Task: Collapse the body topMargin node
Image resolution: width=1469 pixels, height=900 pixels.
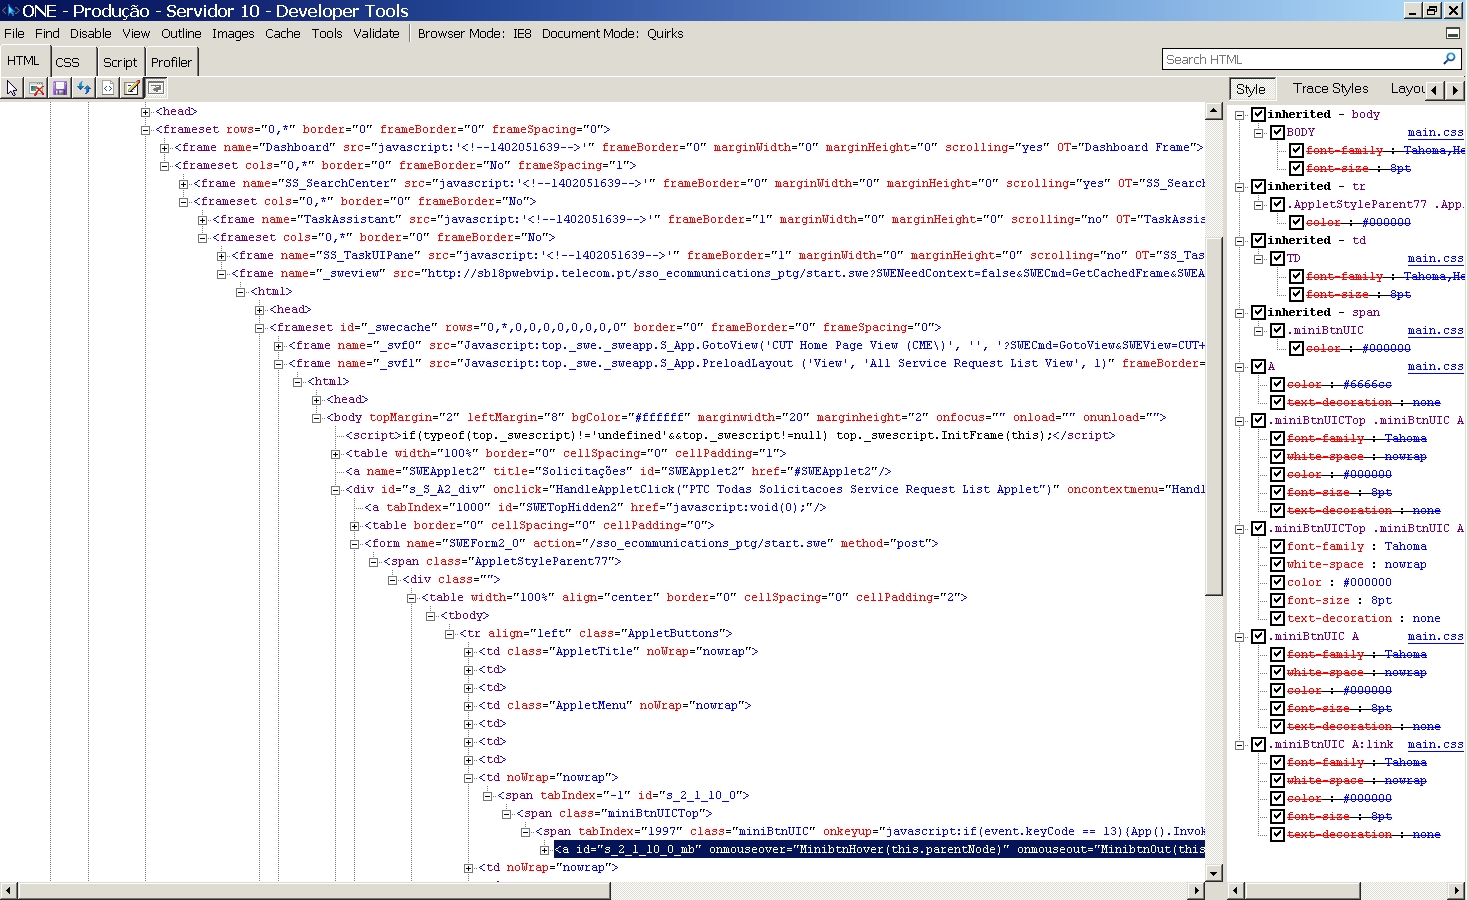Action: tap(316, 418)
